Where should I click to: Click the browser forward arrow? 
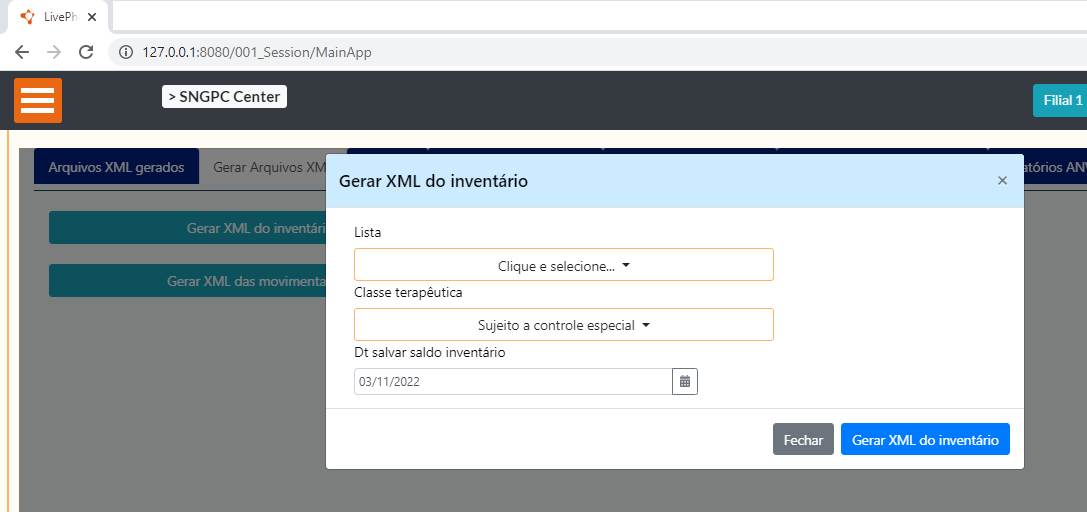tap(54, 52)
